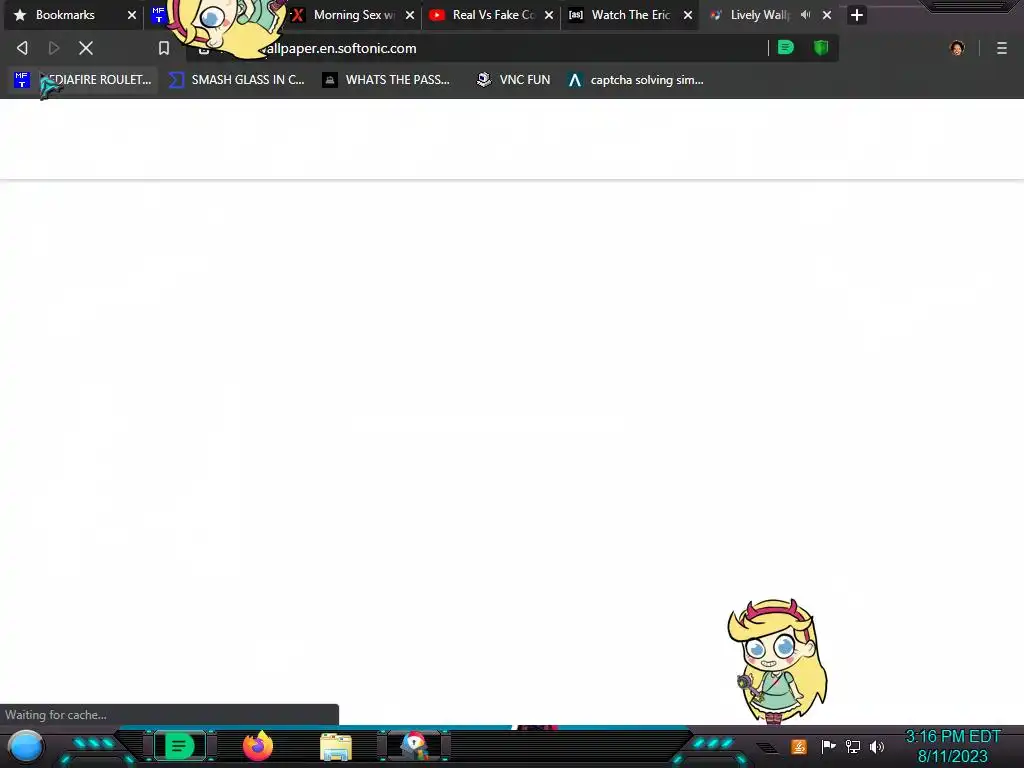Open the Action Center flag icon
Viewport: 1024px width, 768px height.
pyautogui.click(x=828, y=746)
